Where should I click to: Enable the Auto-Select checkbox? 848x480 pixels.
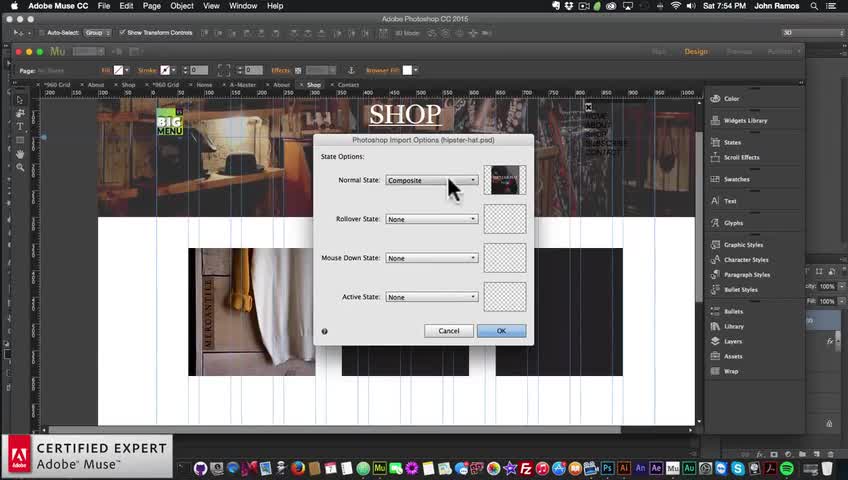(x=42, y=33)
